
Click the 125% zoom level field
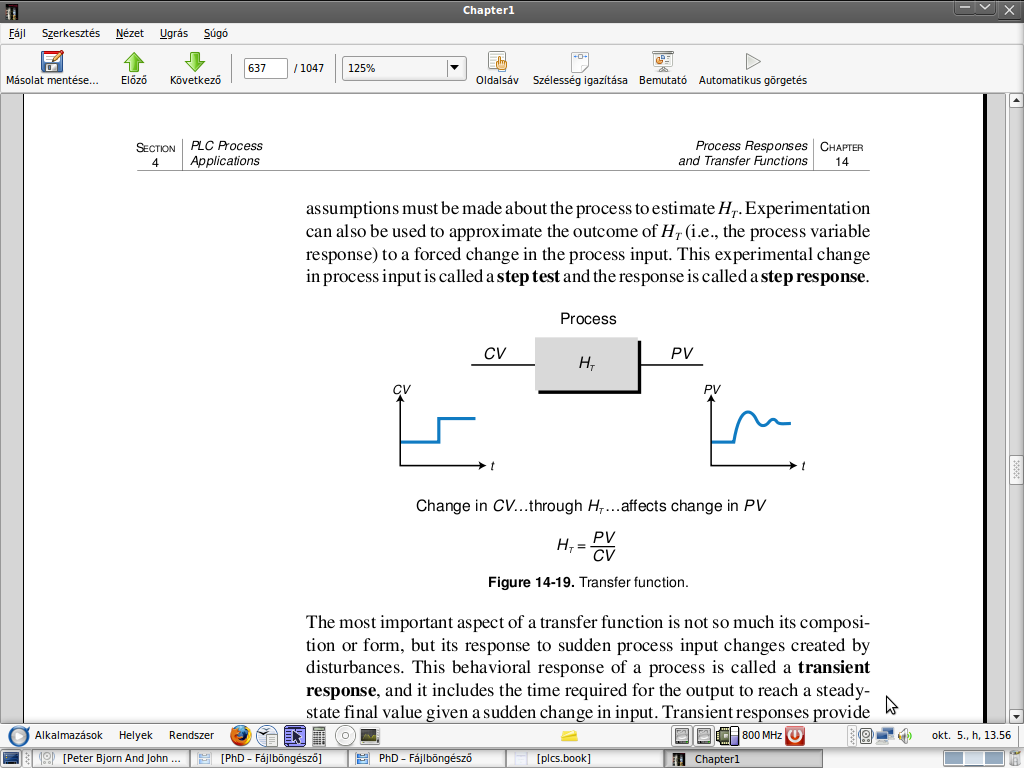point(394,68)
